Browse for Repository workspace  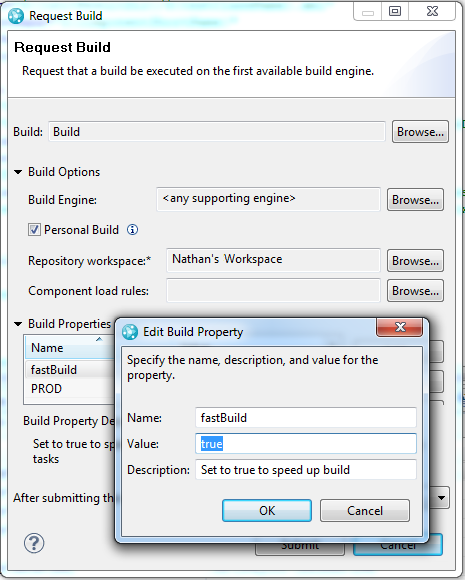415,261
